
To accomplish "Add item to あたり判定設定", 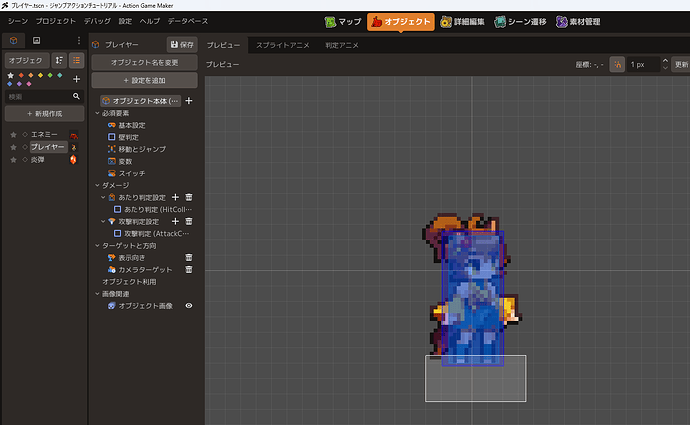I will (x=175, y=197).
